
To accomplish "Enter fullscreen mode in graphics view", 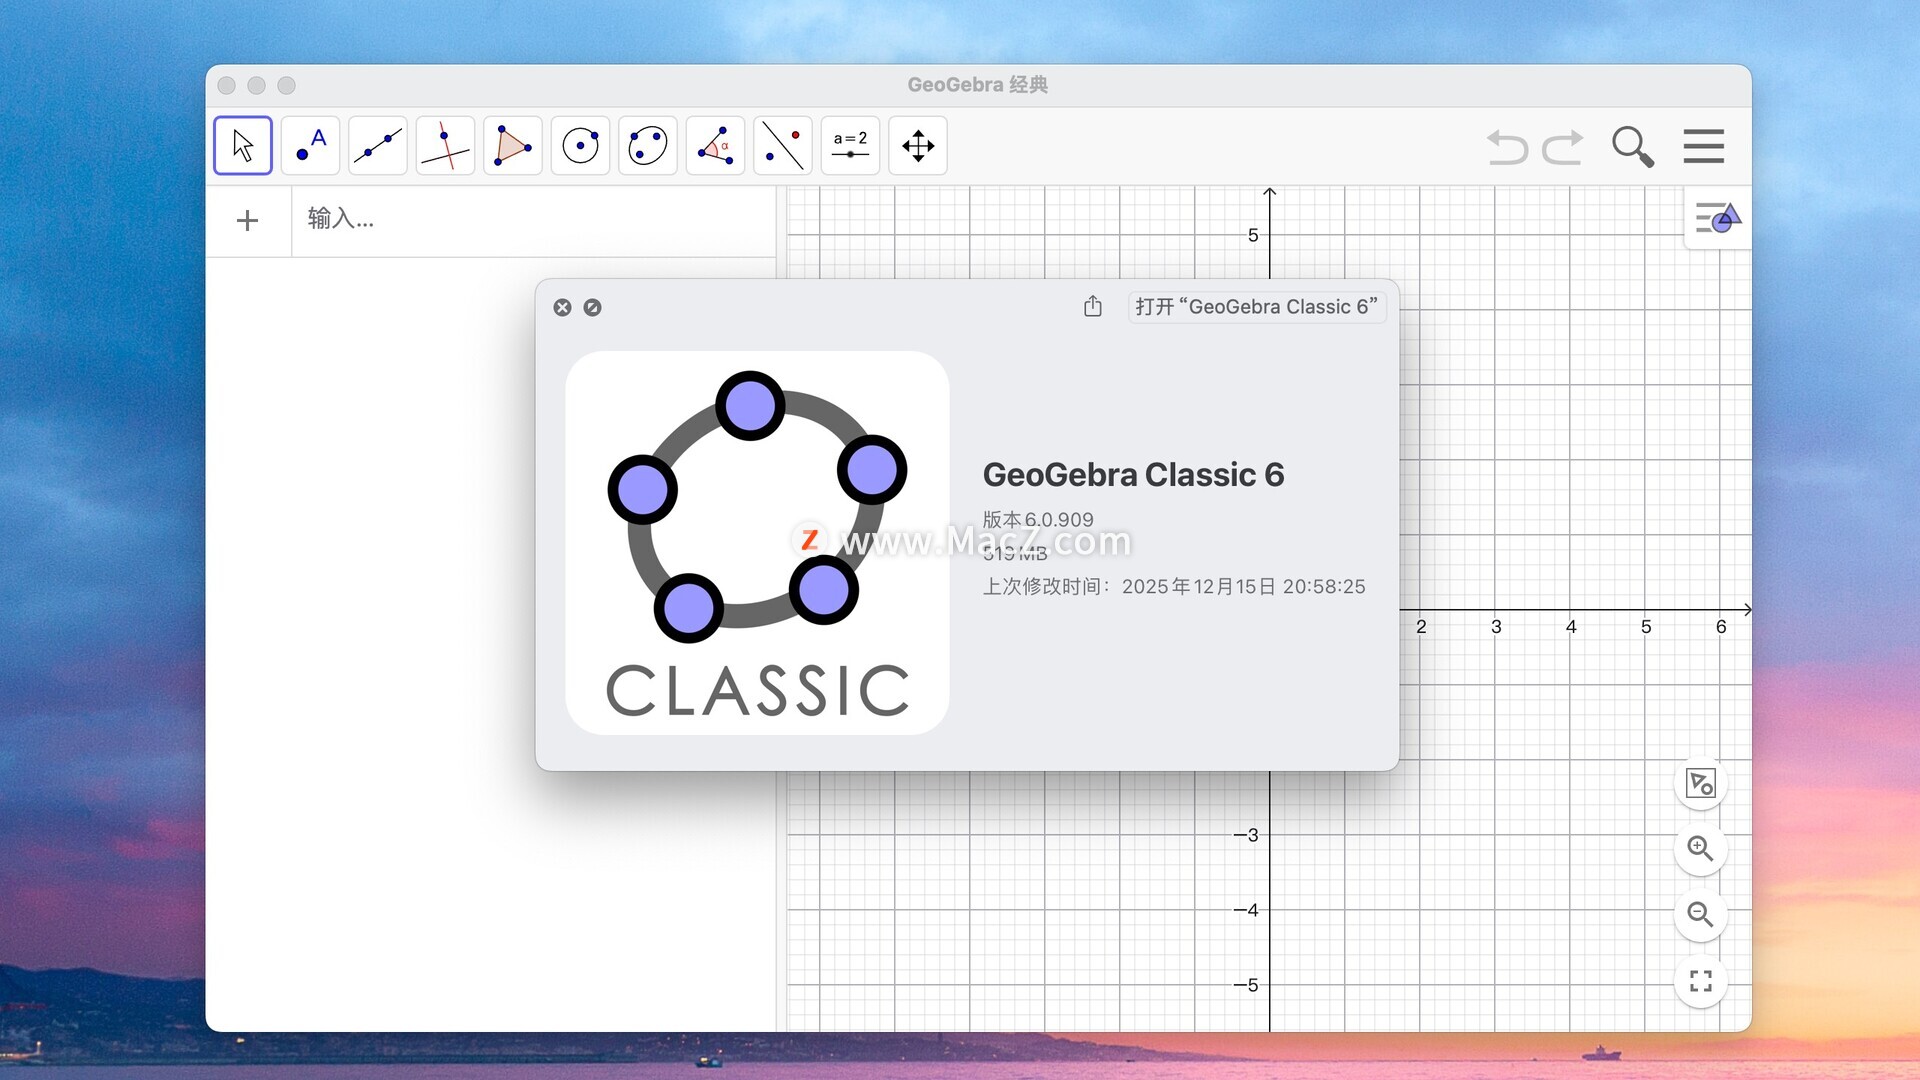I will [1700, 981].
